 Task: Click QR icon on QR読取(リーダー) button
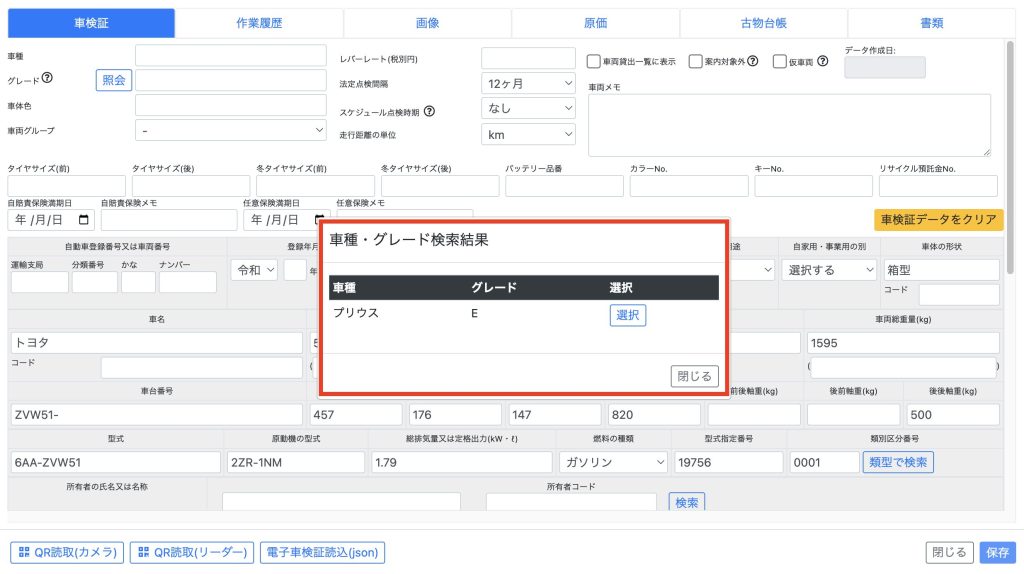pyautogui.click(x=143, y=552)
